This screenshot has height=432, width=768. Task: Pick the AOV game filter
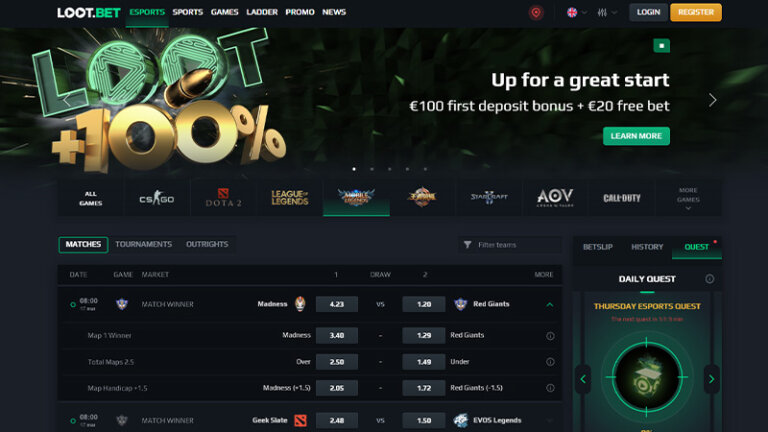click(x=555, y=198)
